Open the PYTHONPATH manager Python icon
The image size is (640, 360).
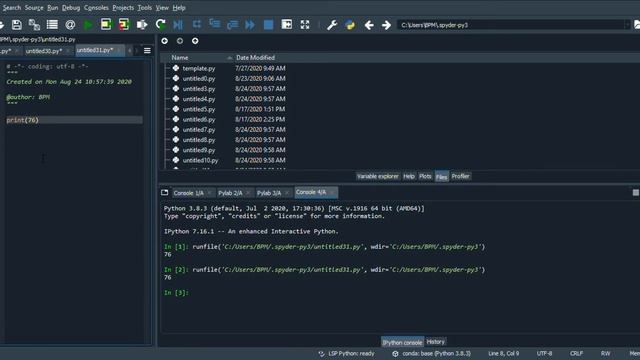tap(350, 25)
